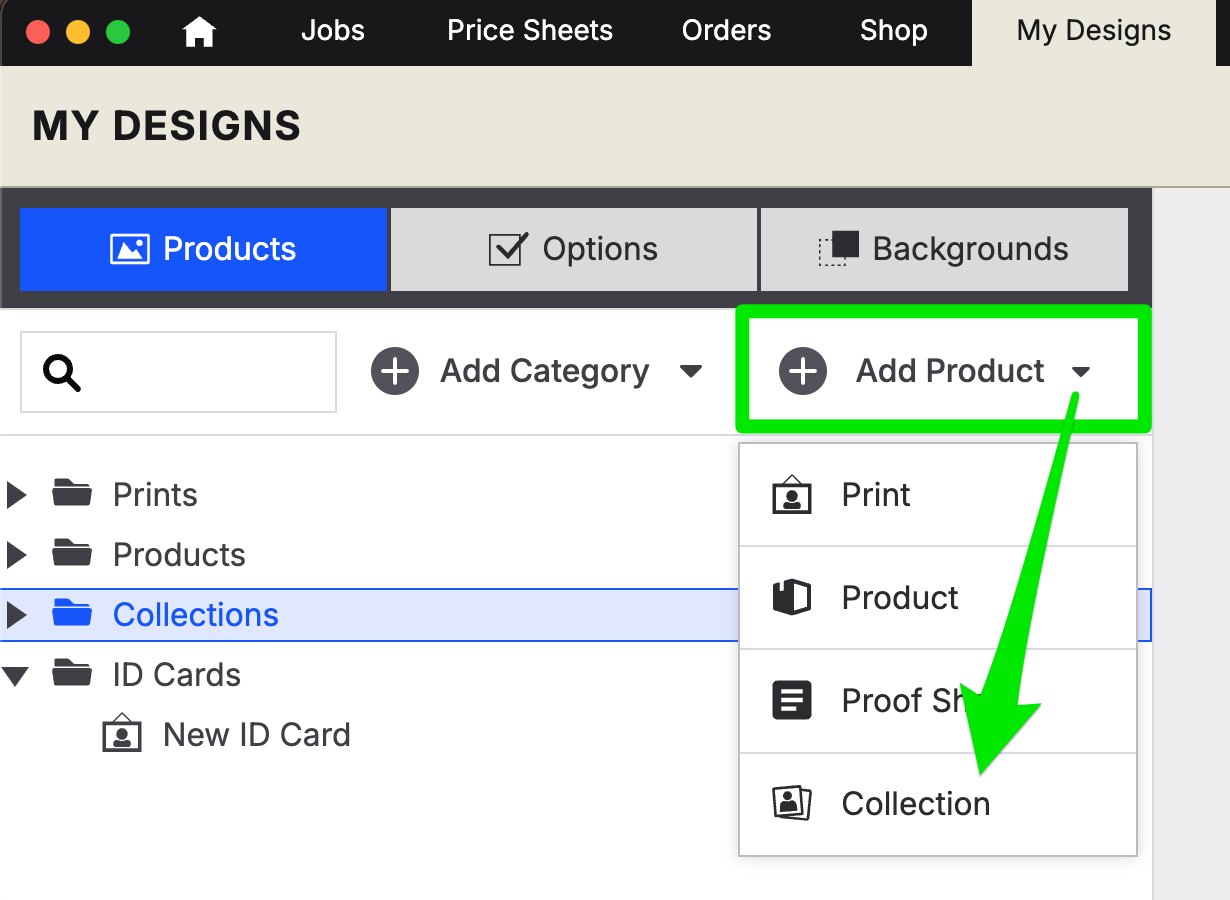Click the New ID Card portrait icon

pyautogui.click(x=122, y=734)
